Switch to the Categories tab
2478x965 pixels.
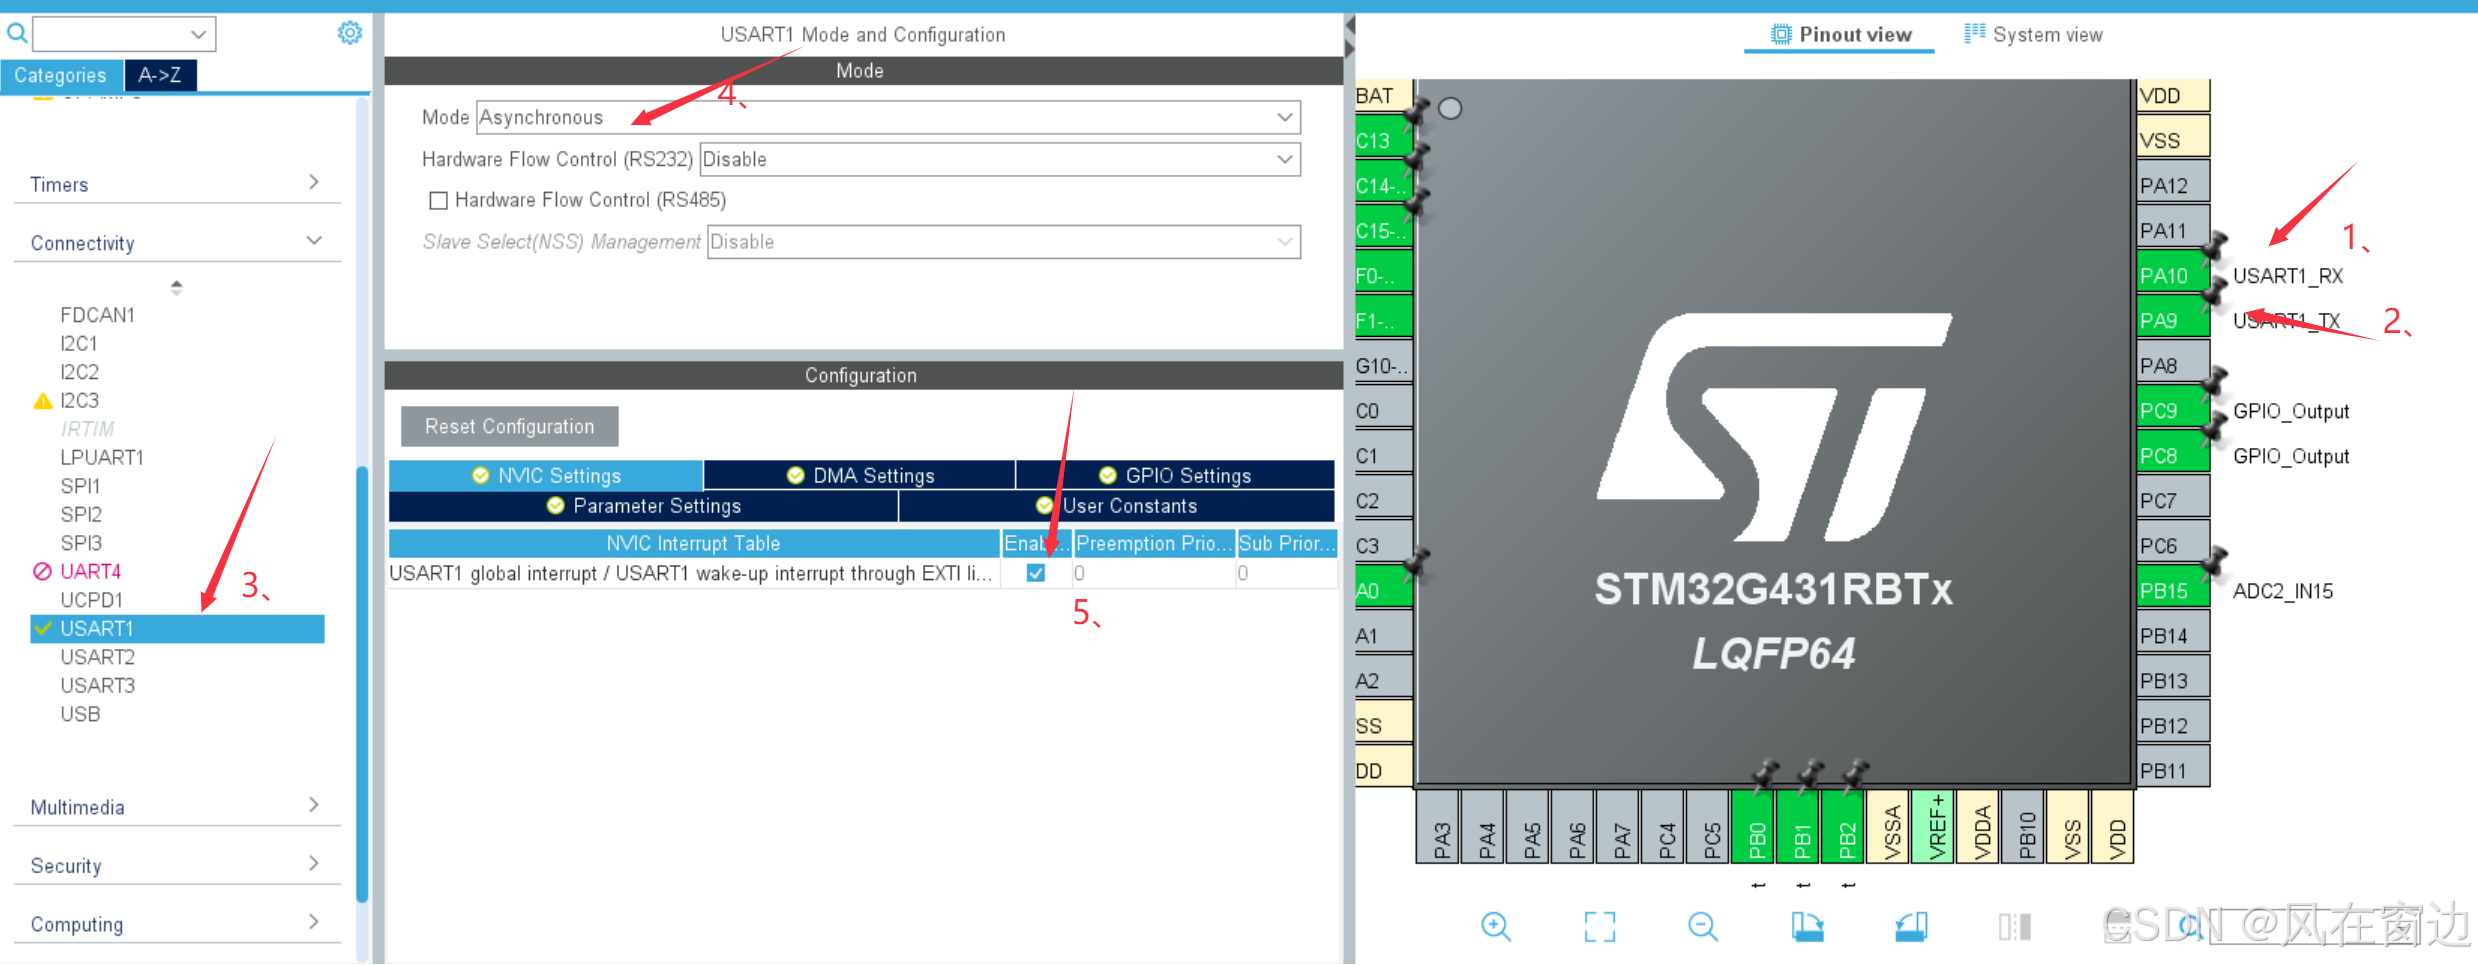[61, 75]
